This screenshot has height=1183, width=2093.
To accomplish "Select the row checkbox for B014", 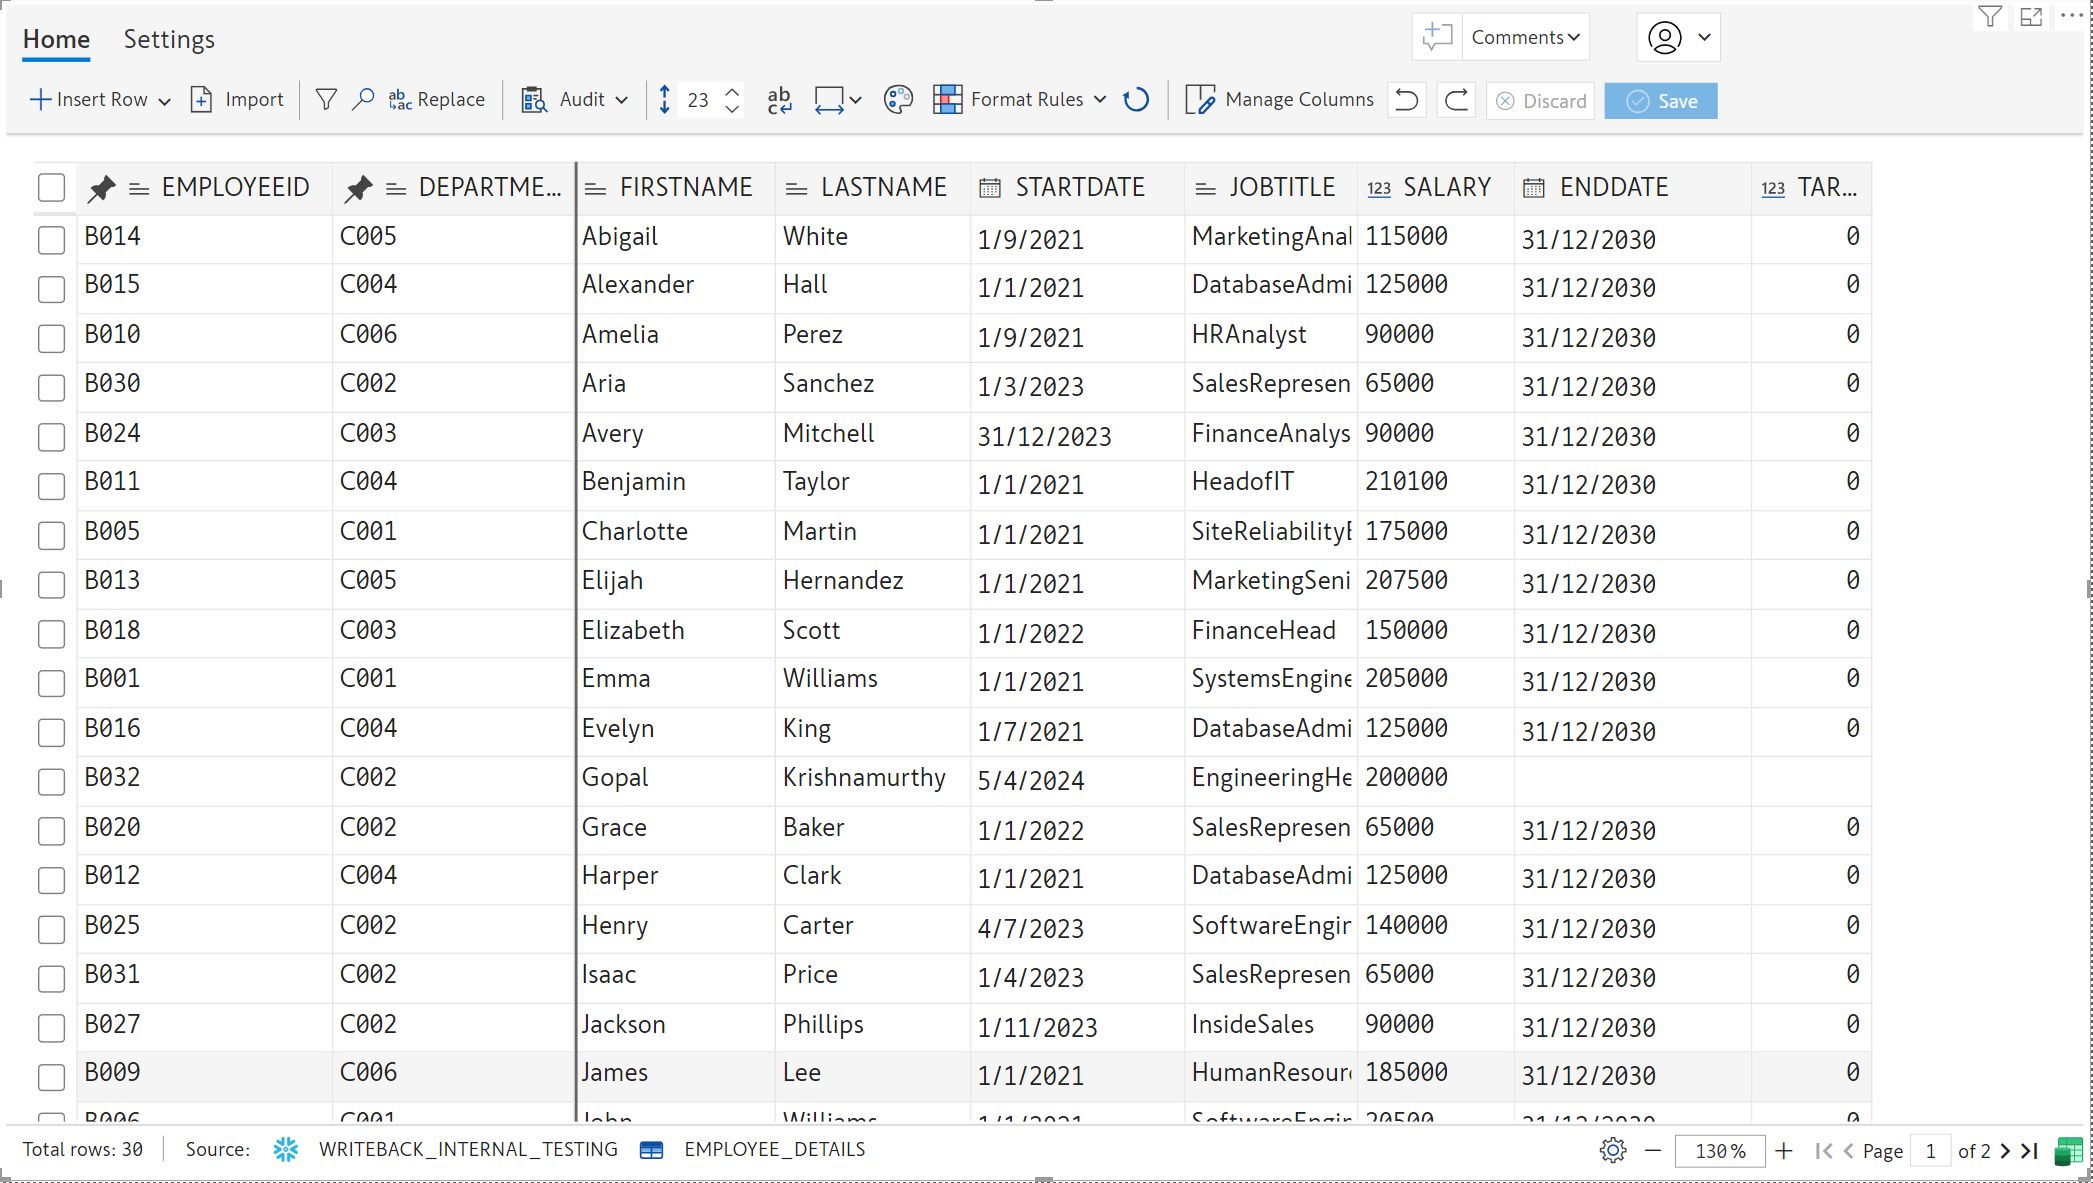I will coord(51,240).
